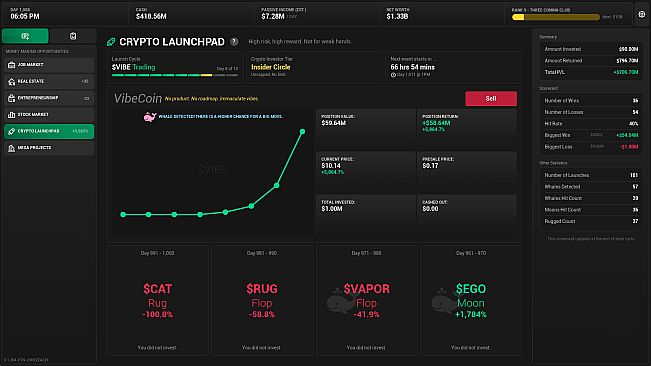Viewport: 651px width, 366px height.
Task: Open the $EGO Moon history card
Action: pos(471,300)
